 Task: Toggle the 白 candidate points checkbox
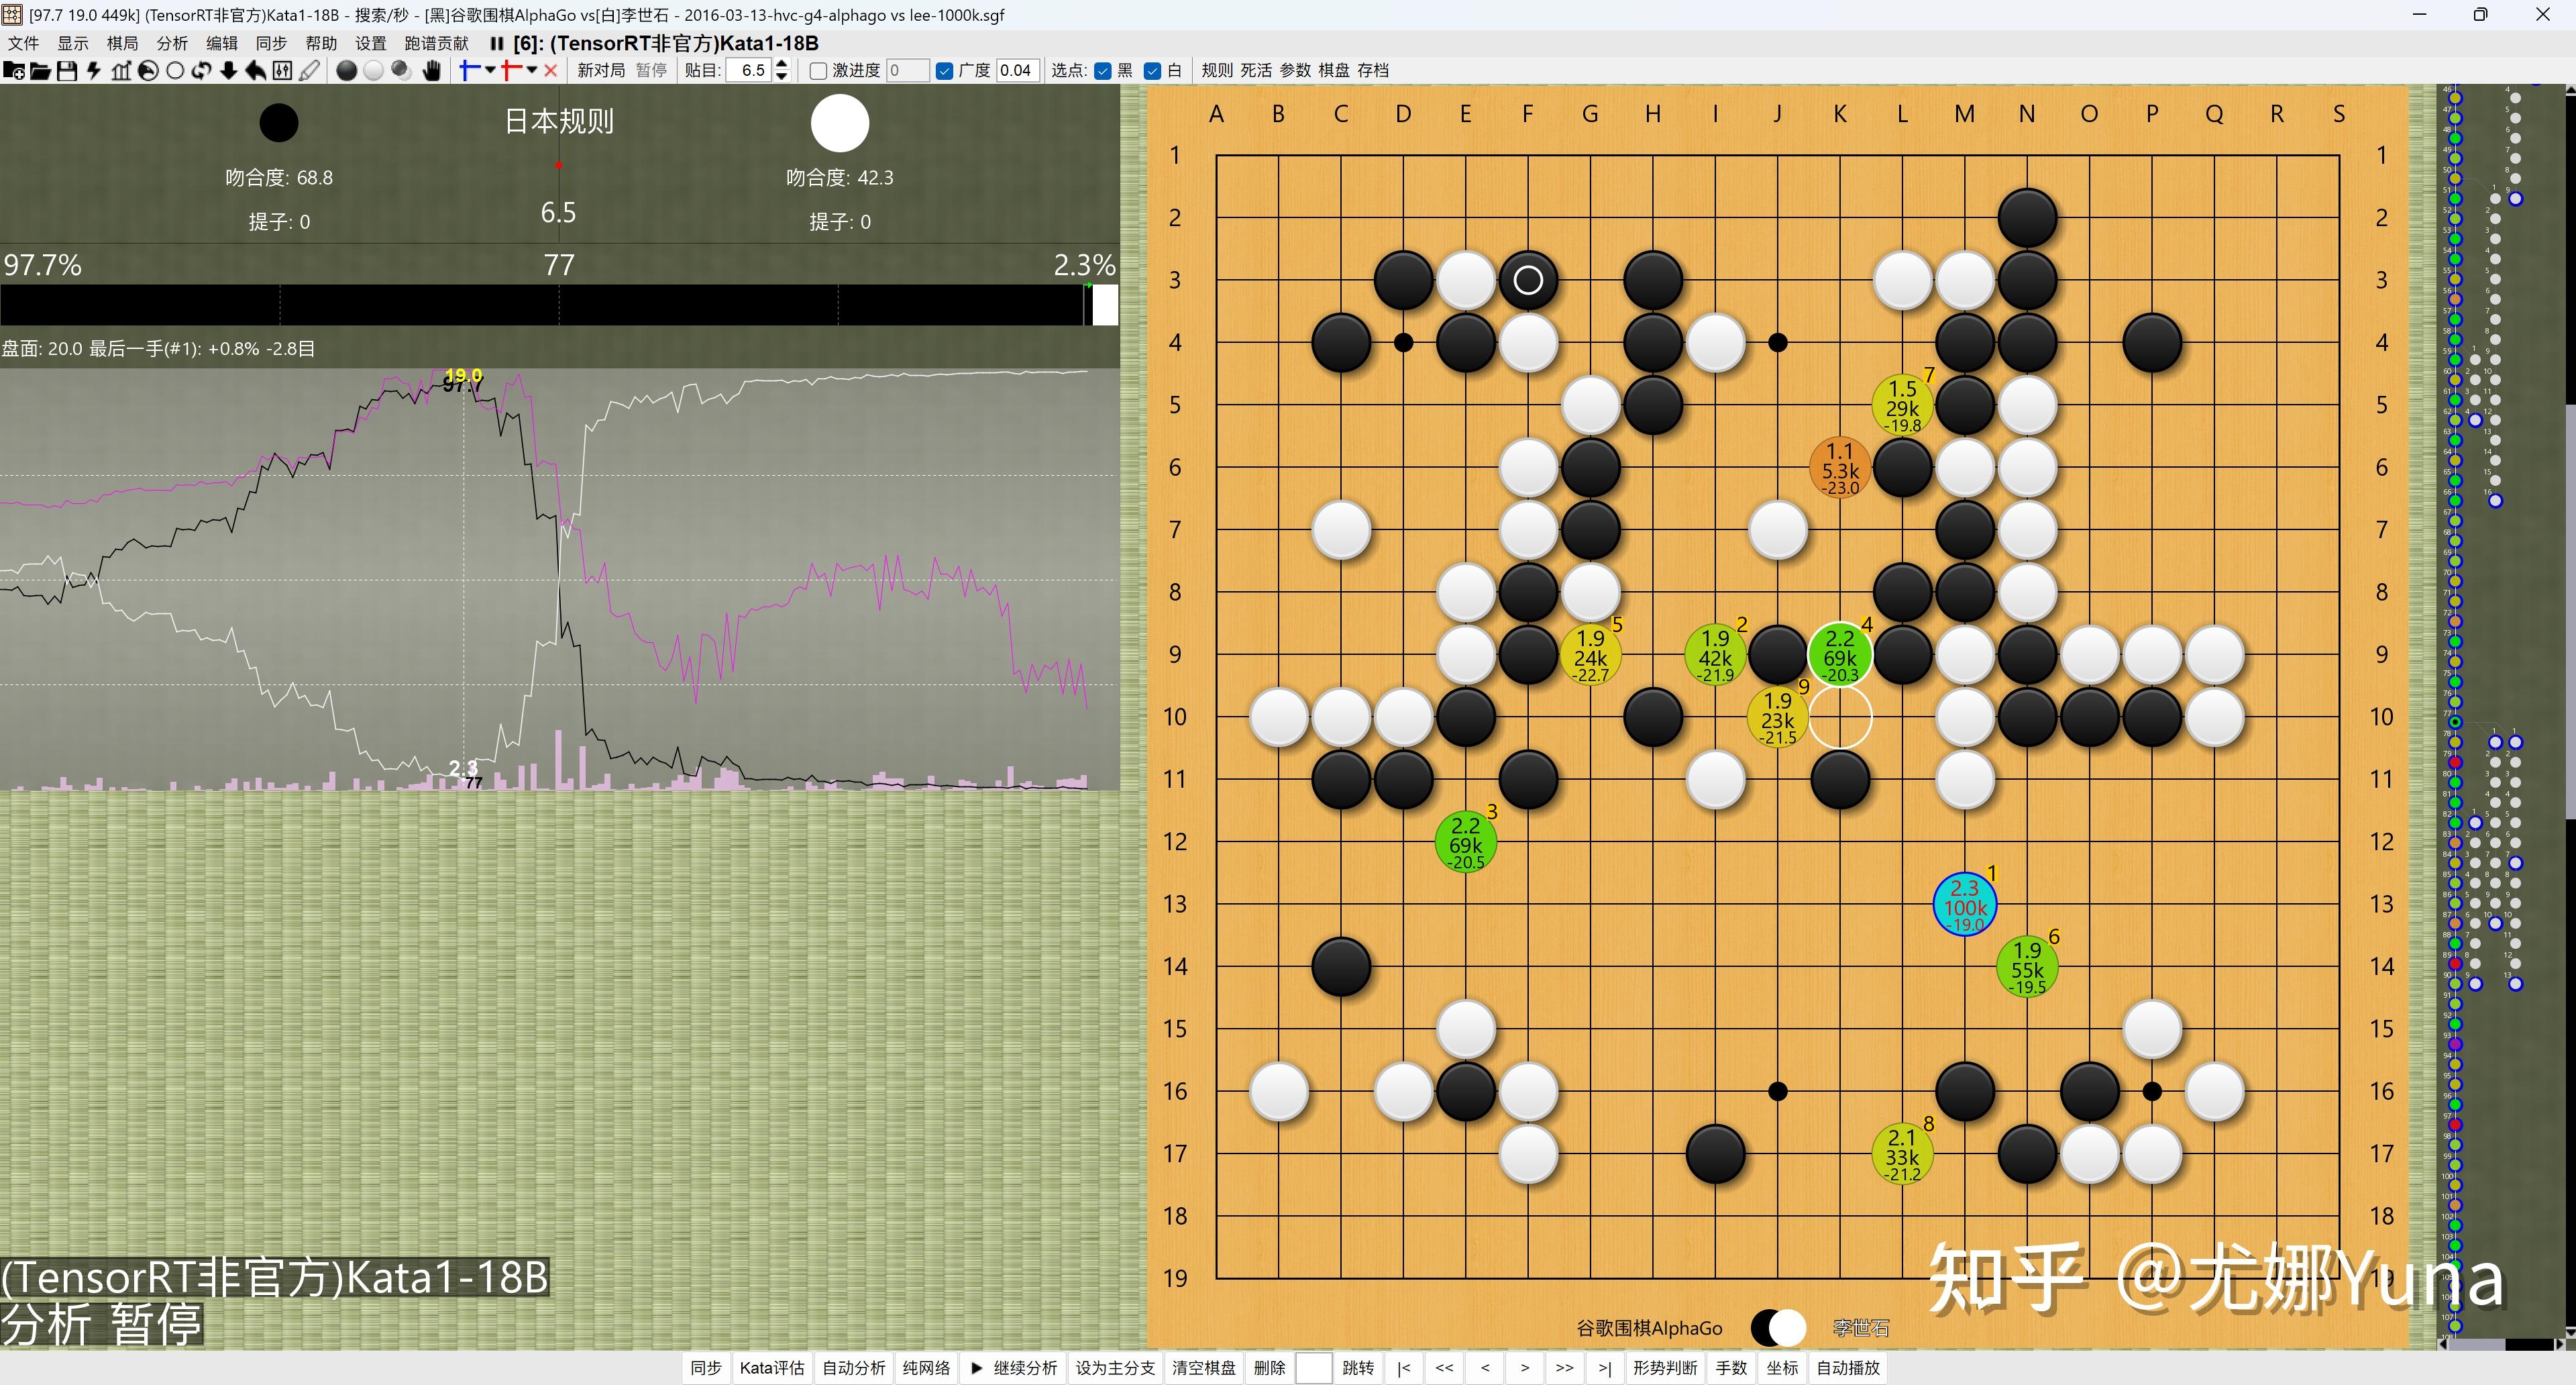1152,70
